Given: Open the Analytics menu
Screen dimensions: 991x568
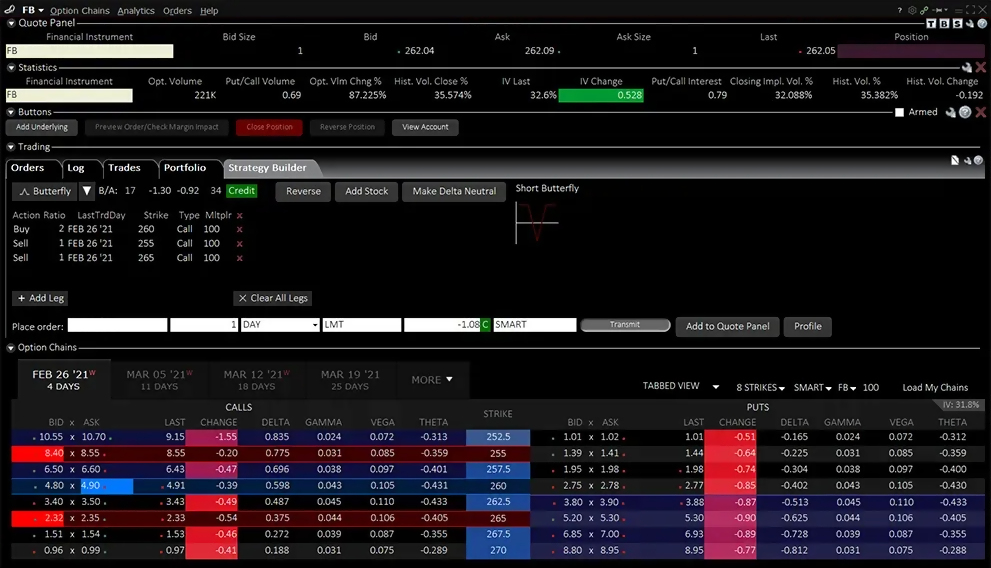Looking at the screenshot, I should [136, 11].
